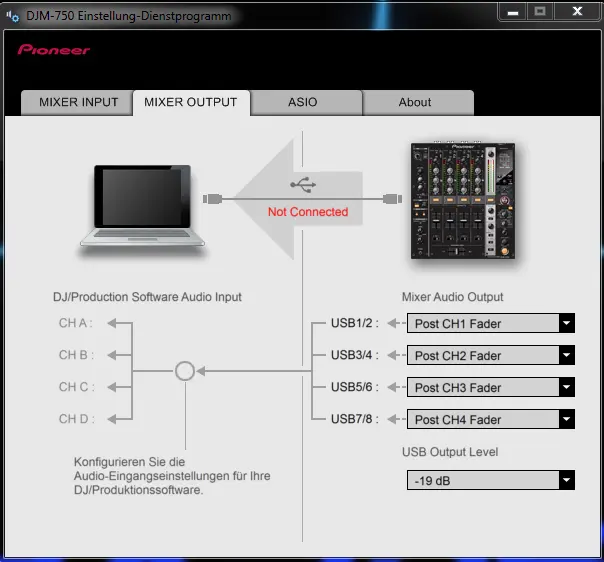Open the USB5/6 Post CH3 Fader dropdown
The width and height of the screenshot is (604, 562).
point(490,388)
